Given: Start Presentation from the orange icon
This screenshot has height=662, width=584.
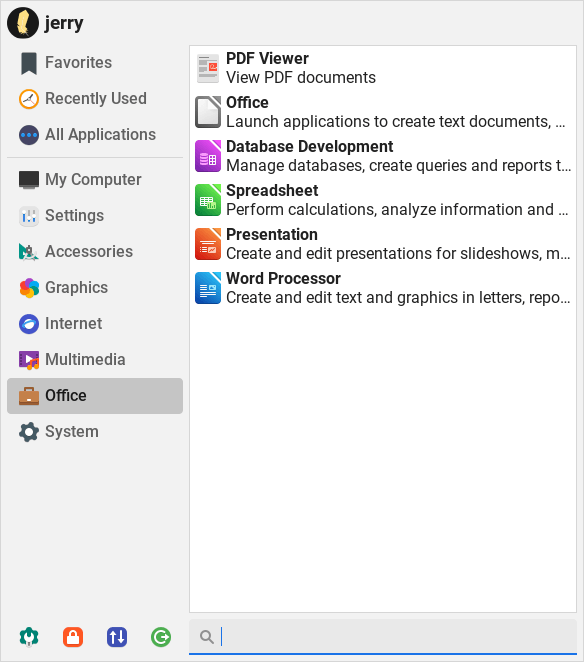Looking at the screenshot, I should click(208, 244).
